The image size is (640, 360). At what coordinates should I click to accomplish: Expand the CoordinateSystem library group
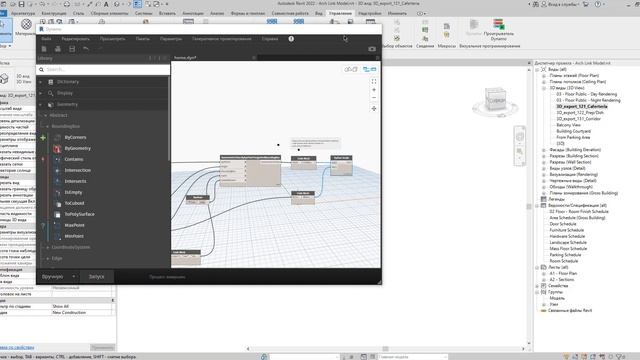pyautogui.click(x=48, y=247)
